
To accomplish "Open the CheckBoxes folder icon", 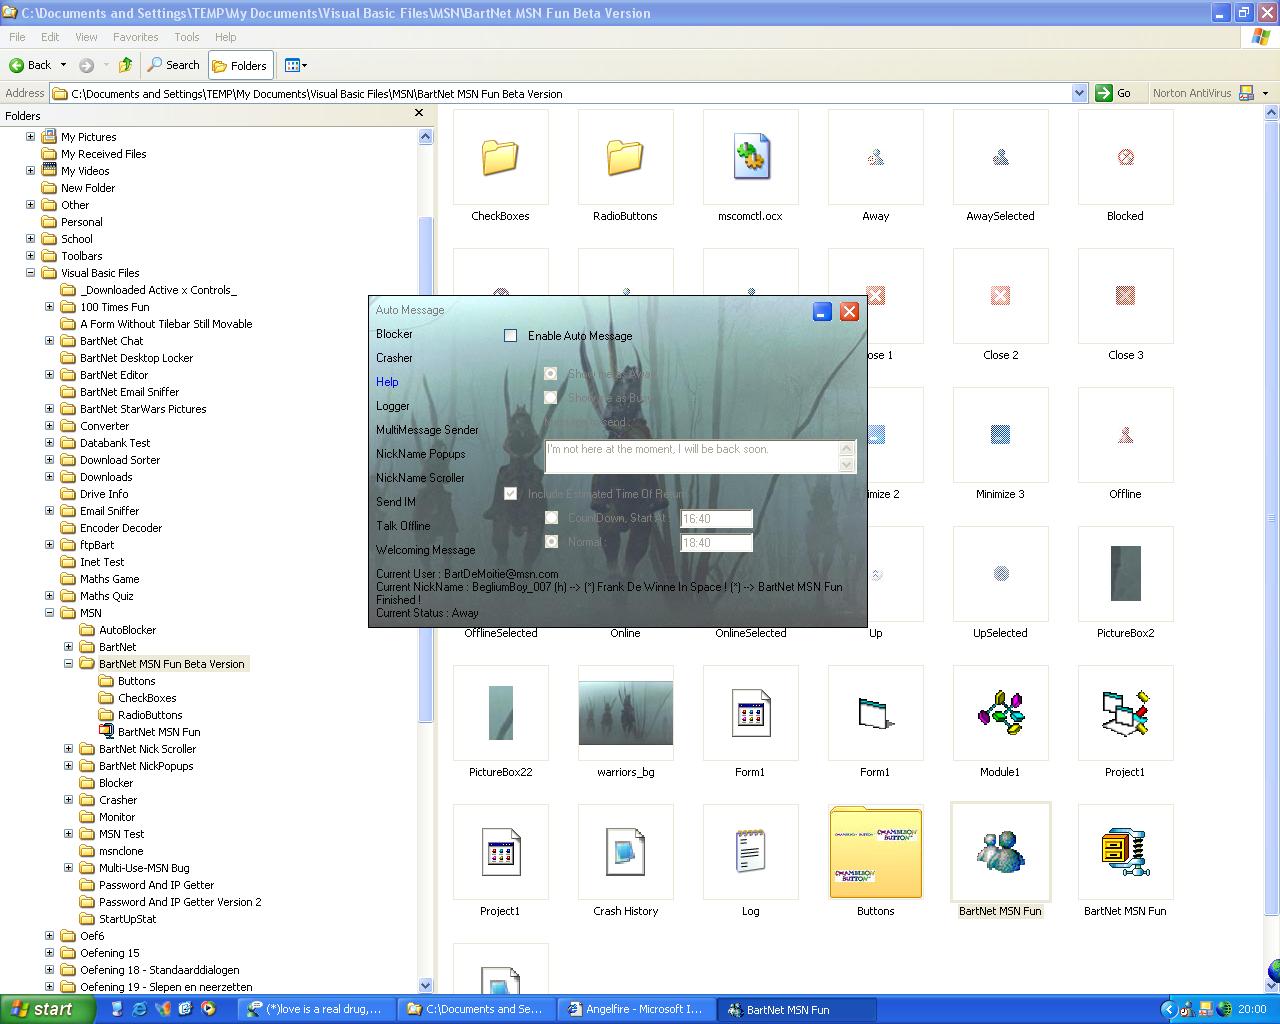I will [x=500, y=158].
